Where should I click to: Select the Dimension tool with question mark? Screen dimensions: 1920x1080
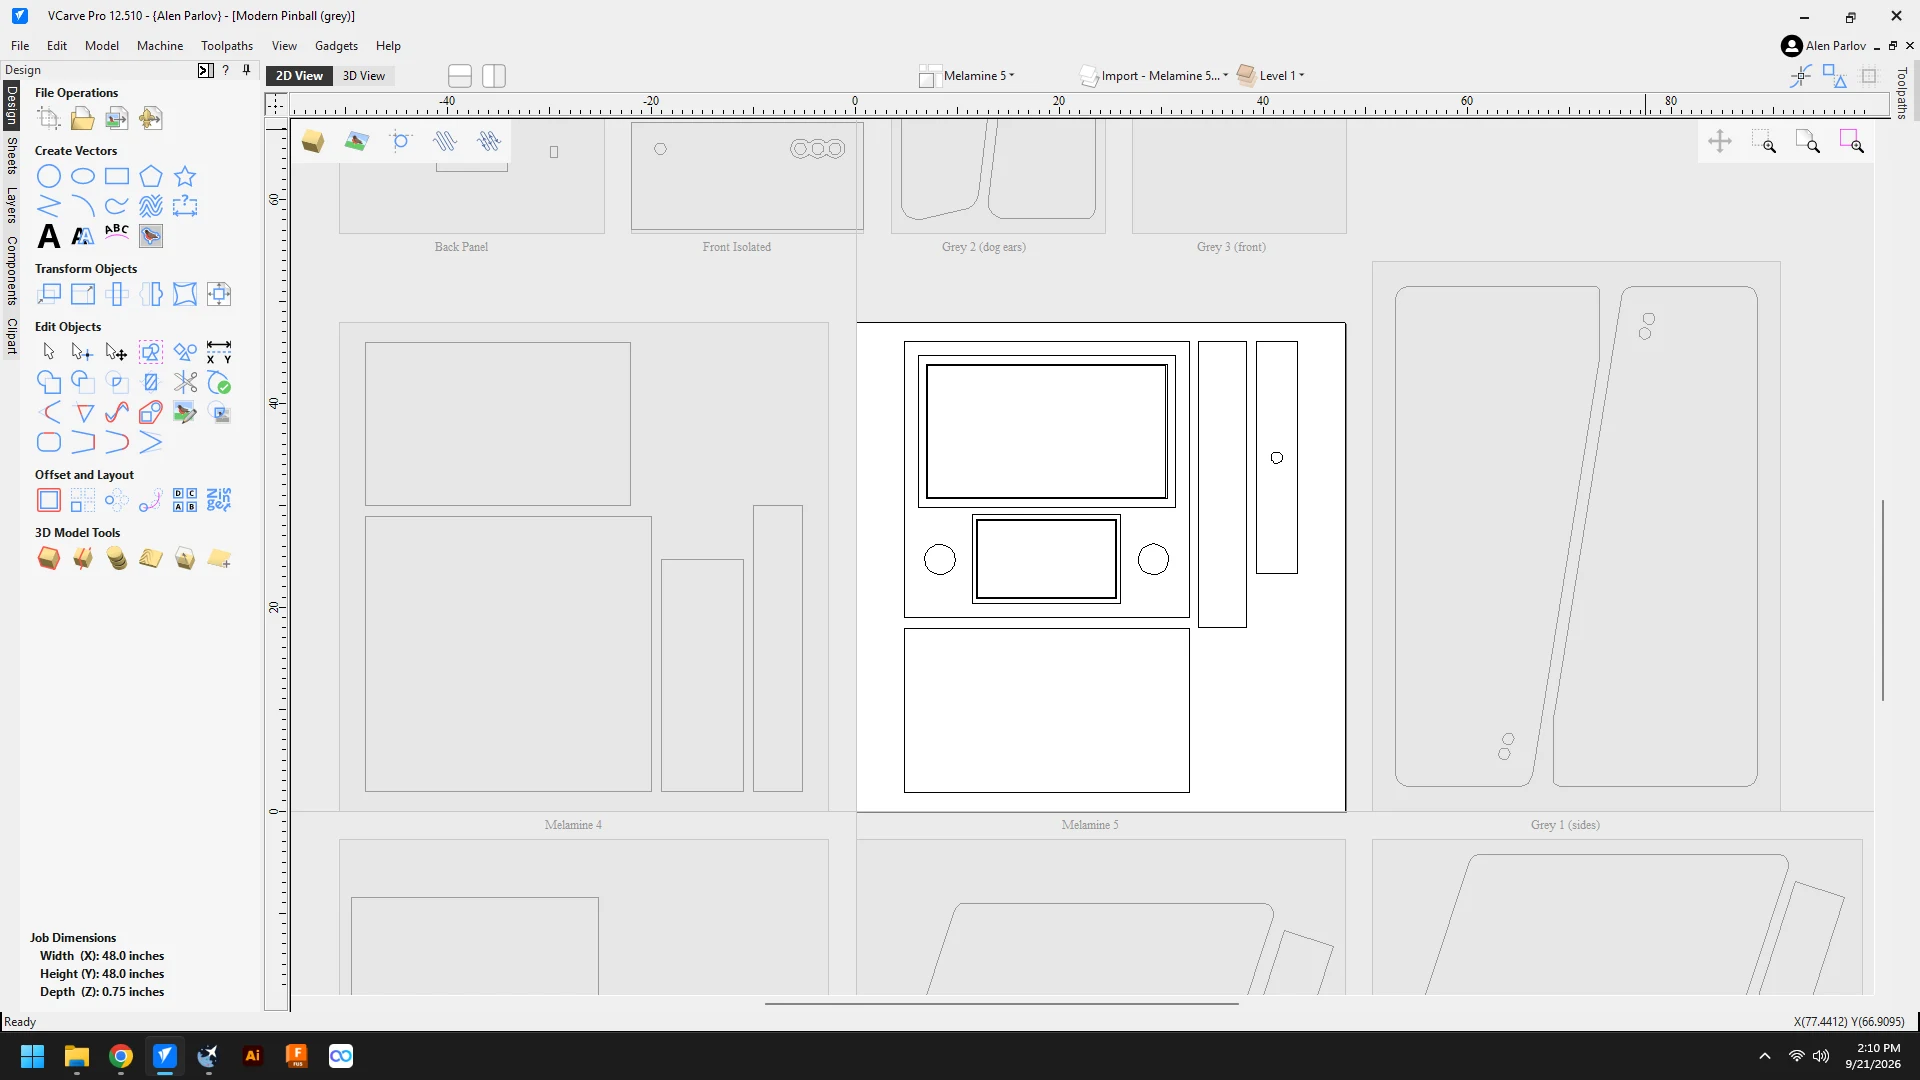[x=185, y=207]
